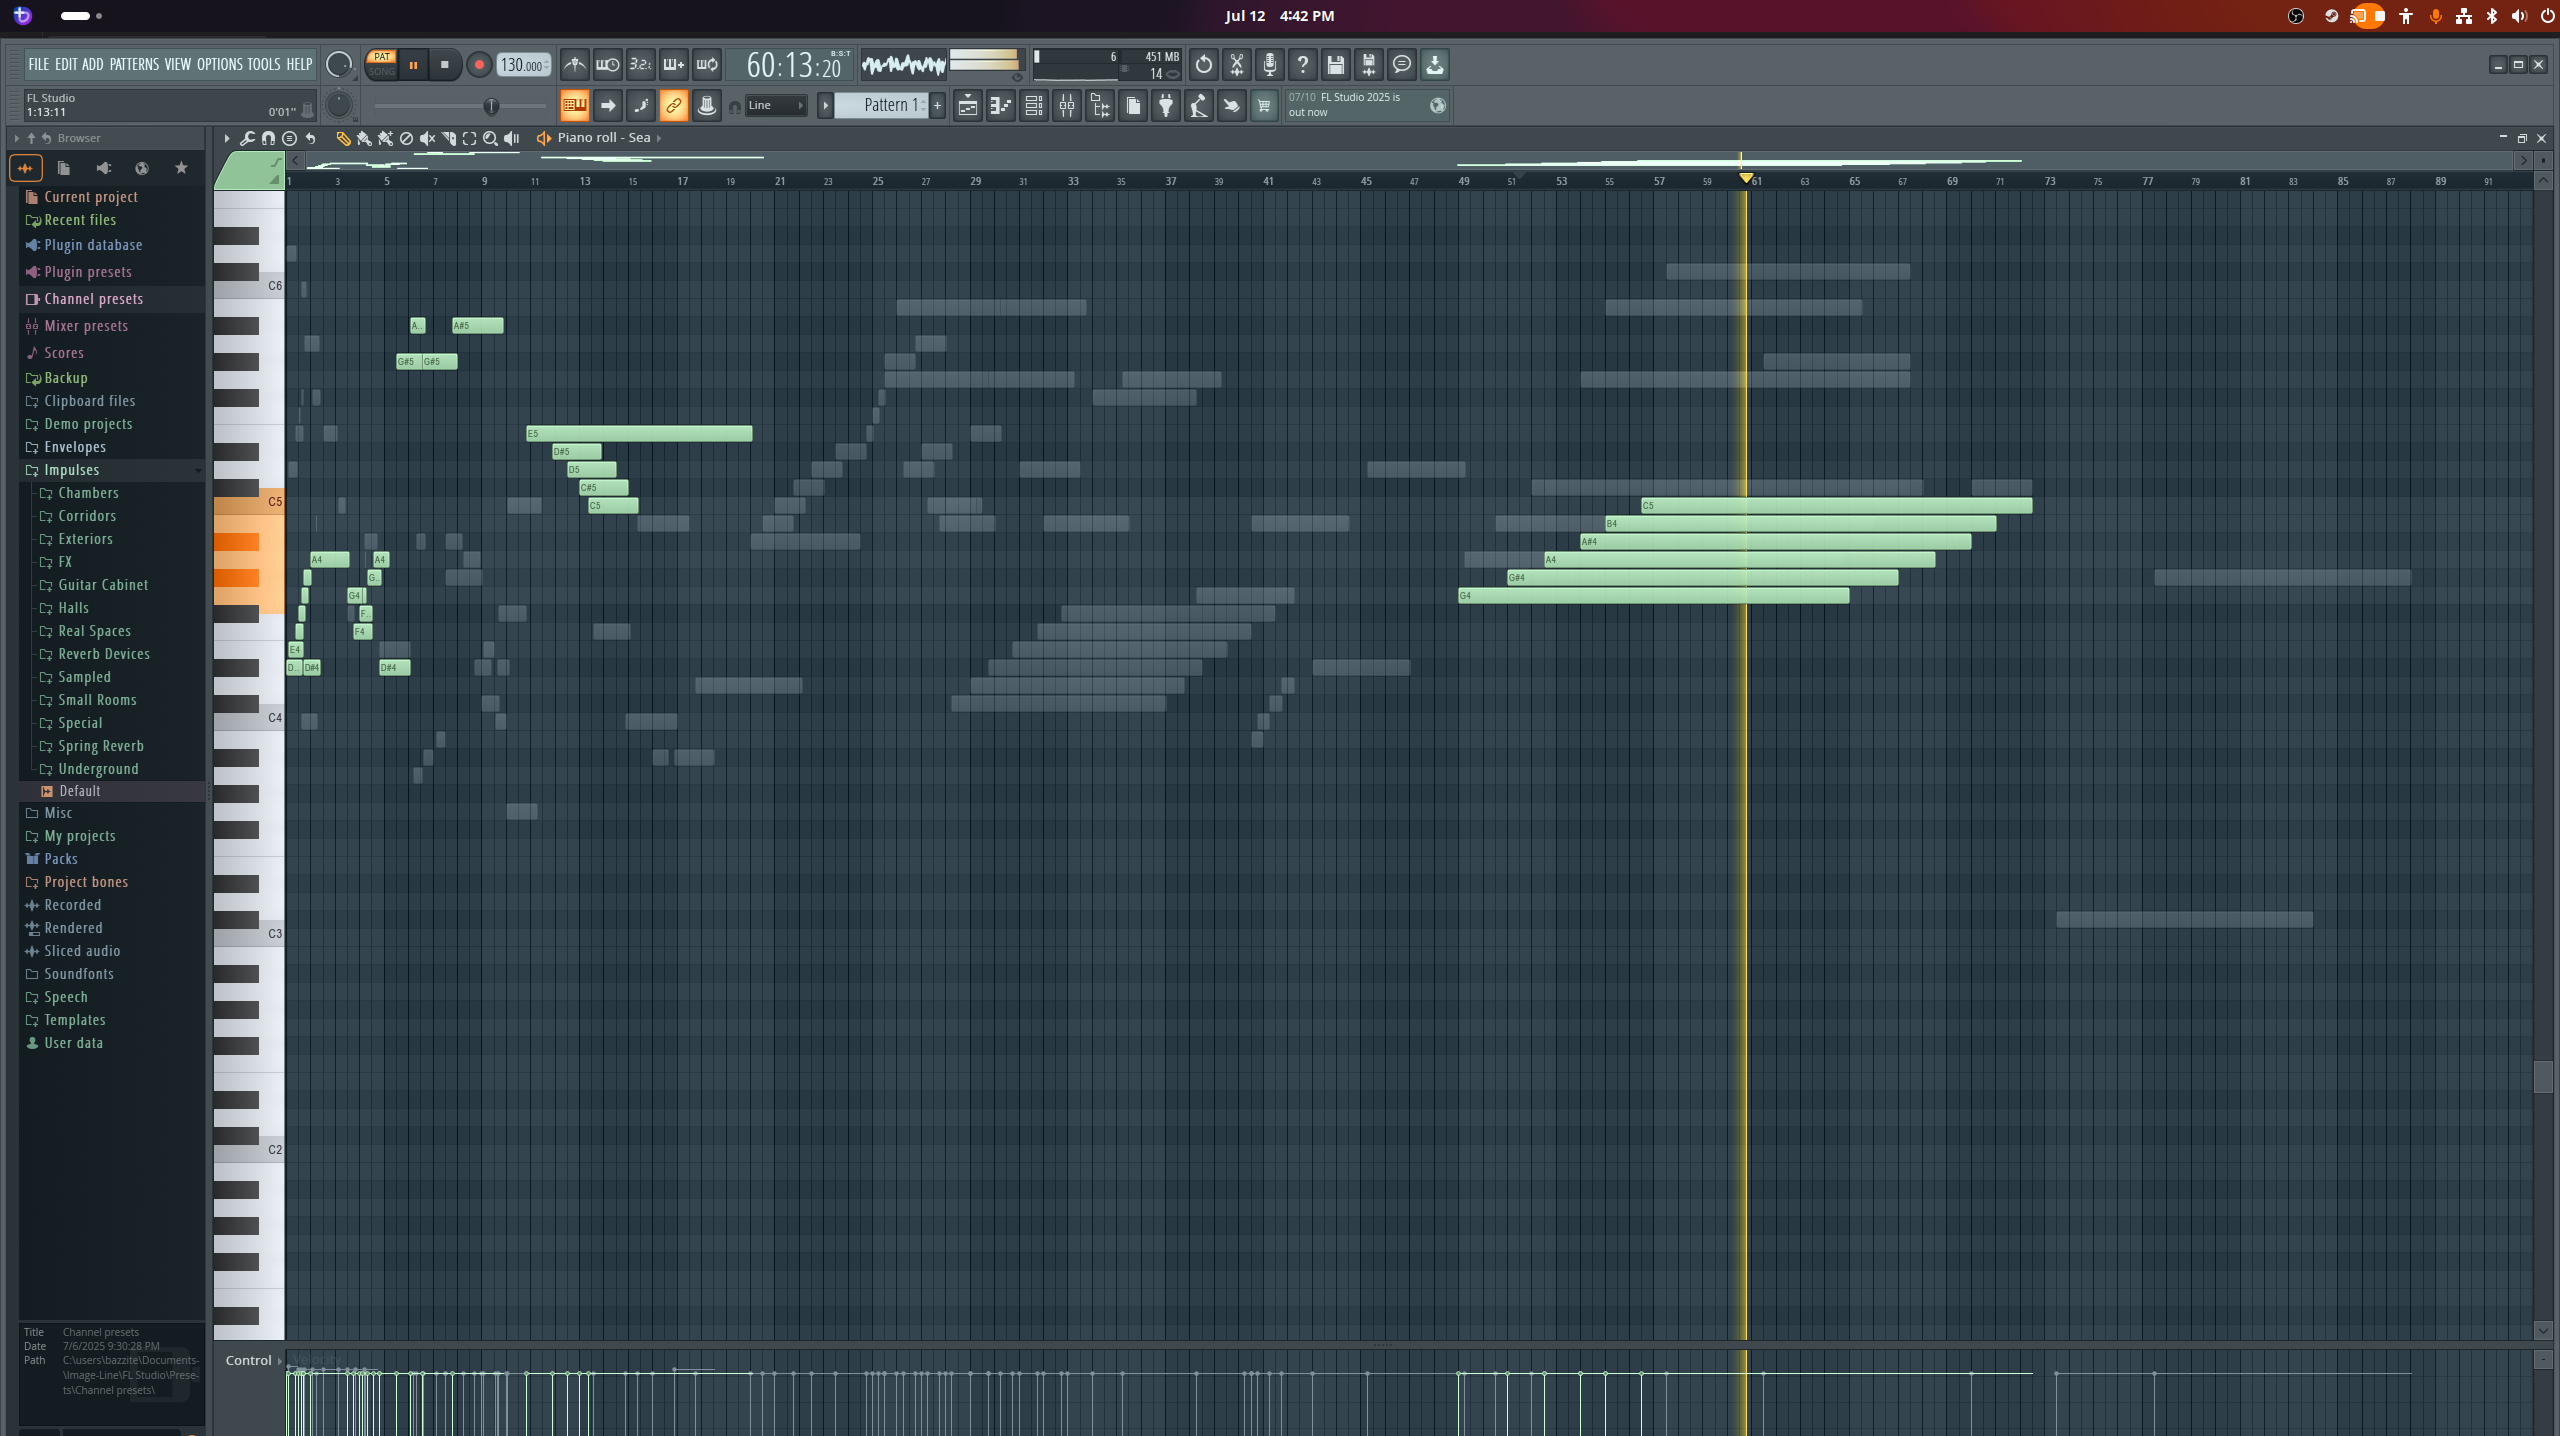
Task: Open the FILE menu
Action: pos(39,64)
